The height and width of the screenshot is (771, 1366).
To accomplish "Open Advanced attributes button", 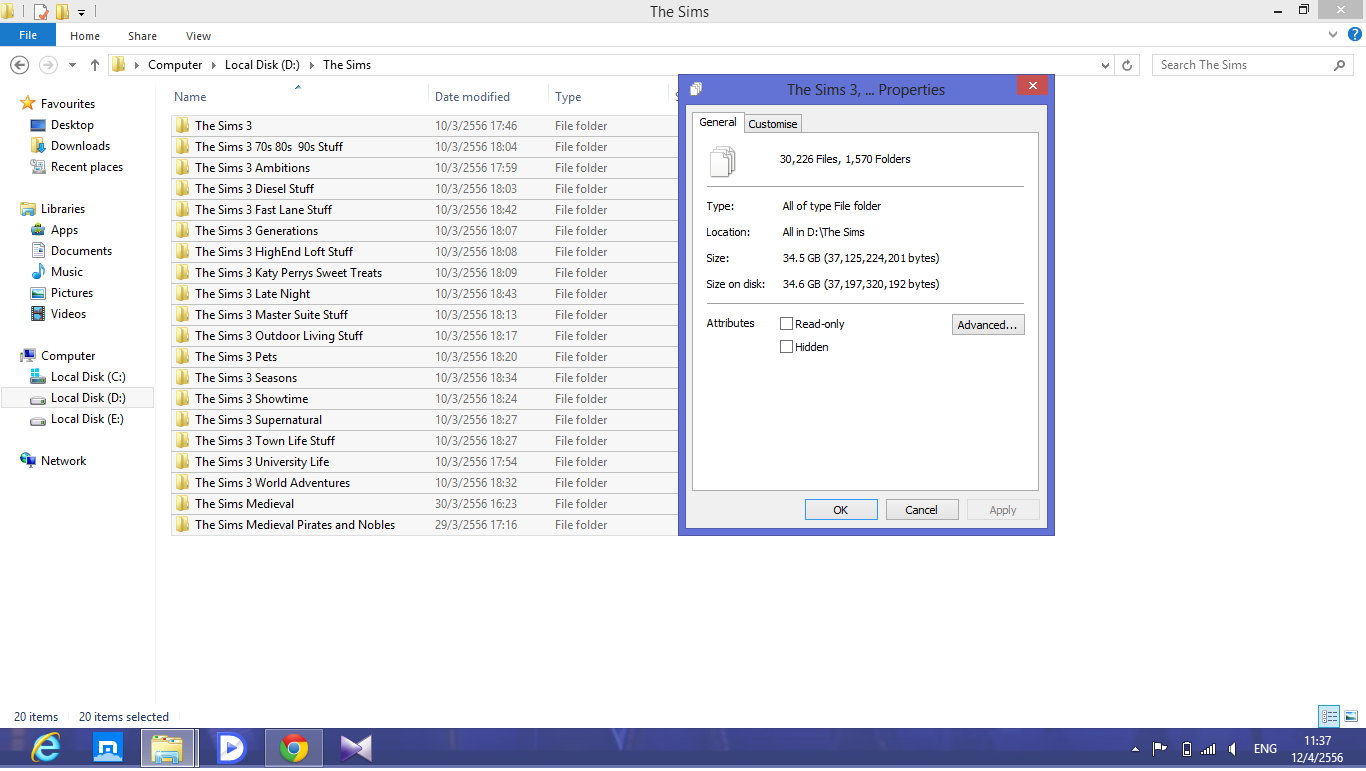I will click(988, 325).
